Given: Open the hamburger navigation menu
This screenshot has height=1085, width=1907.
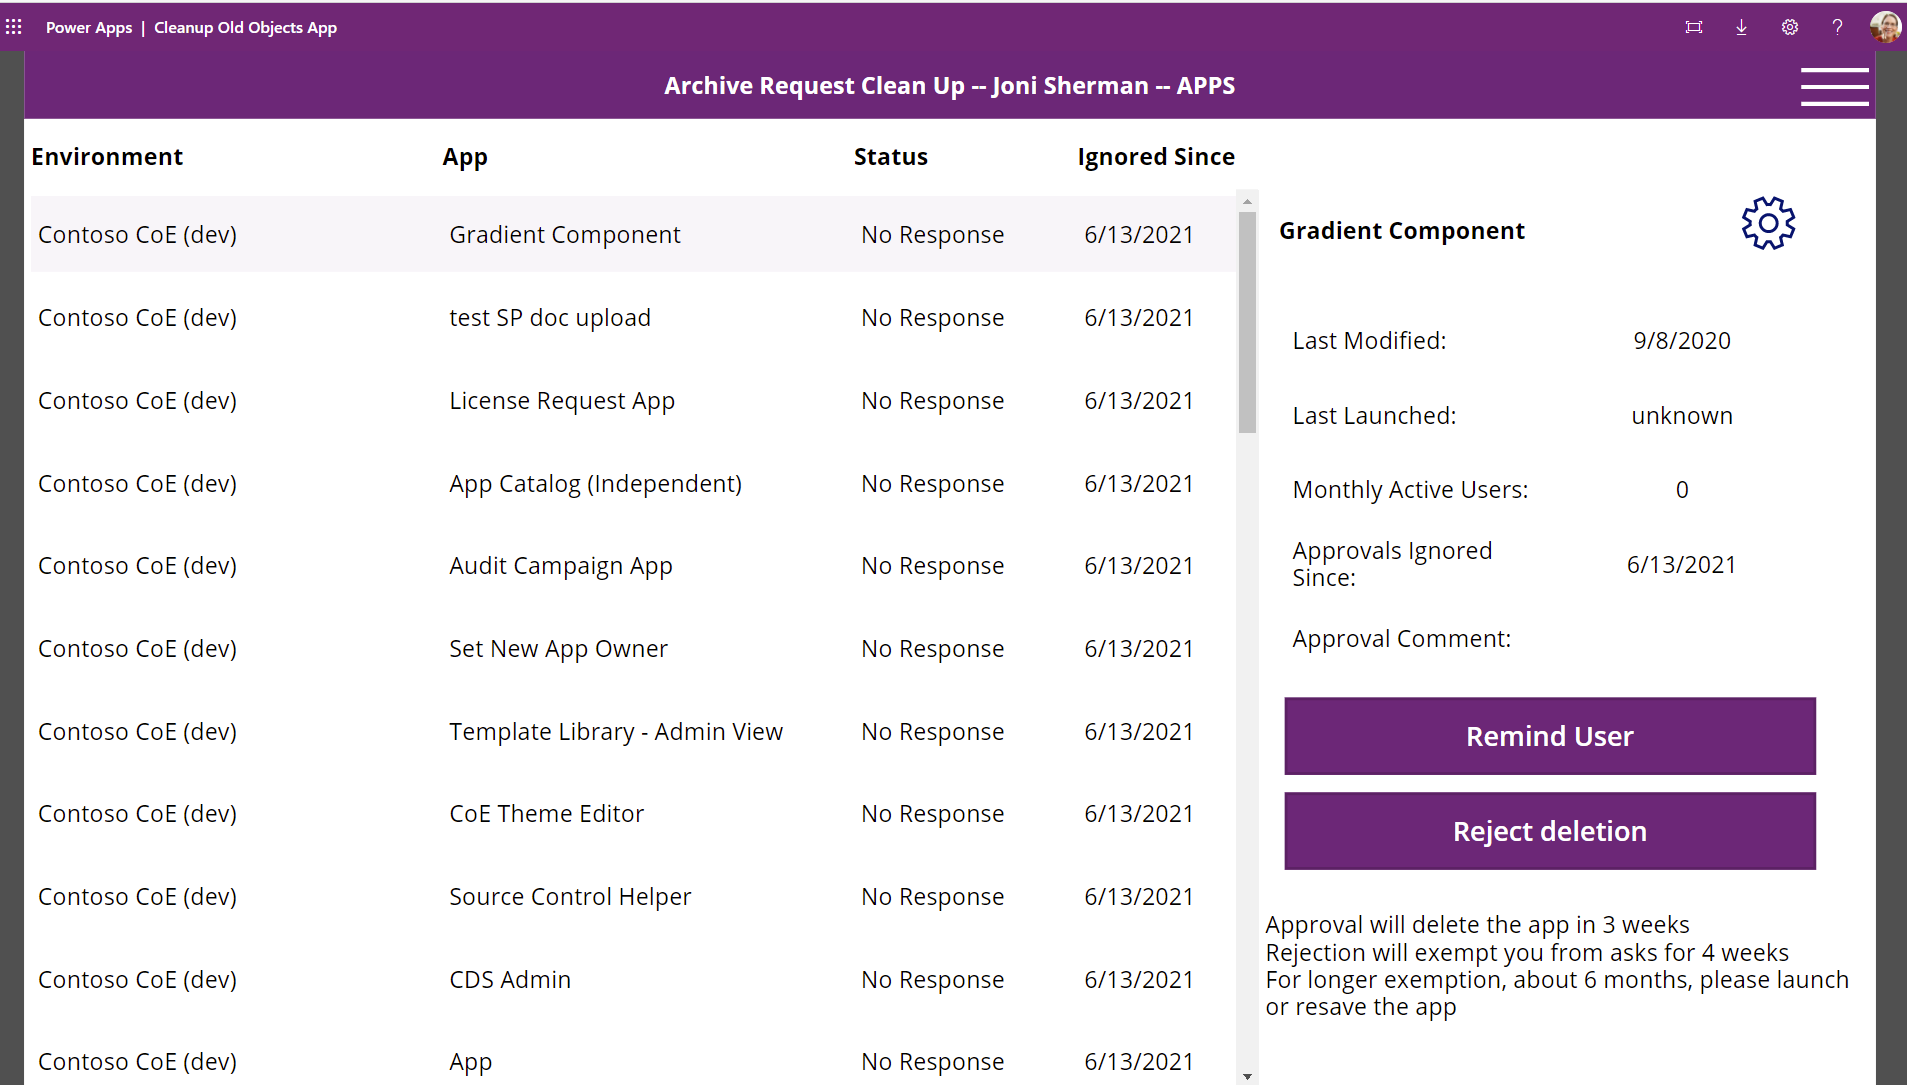Looking at the screenshot, I should pyautogui.click(x=1835, y=86).
